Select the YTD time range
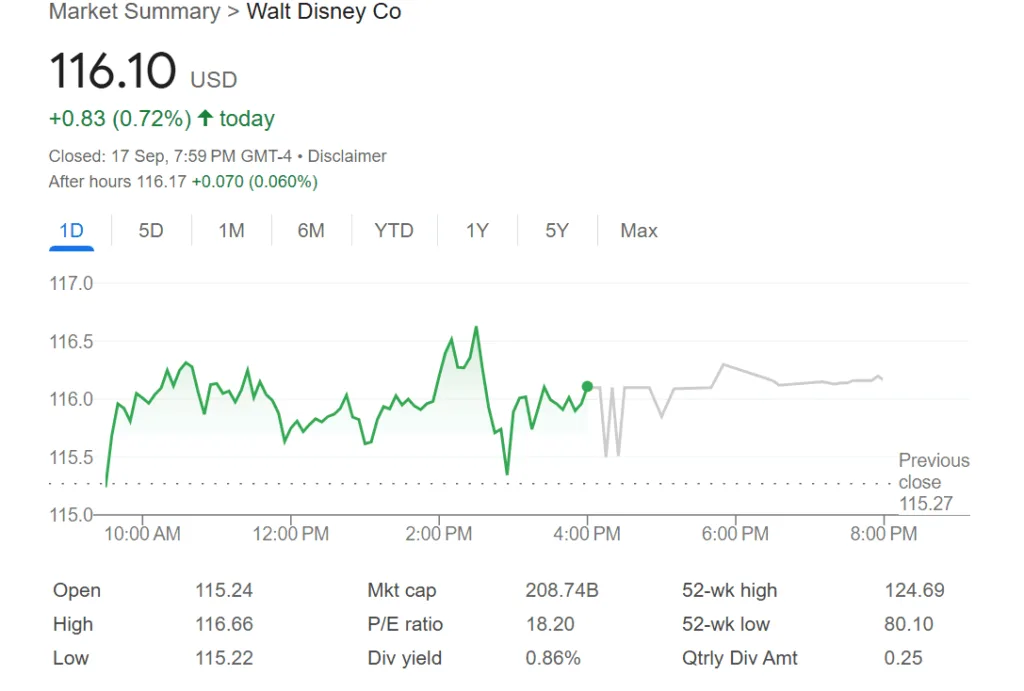Viewport: 1024px width, 691px height. [x=394, y=230]
